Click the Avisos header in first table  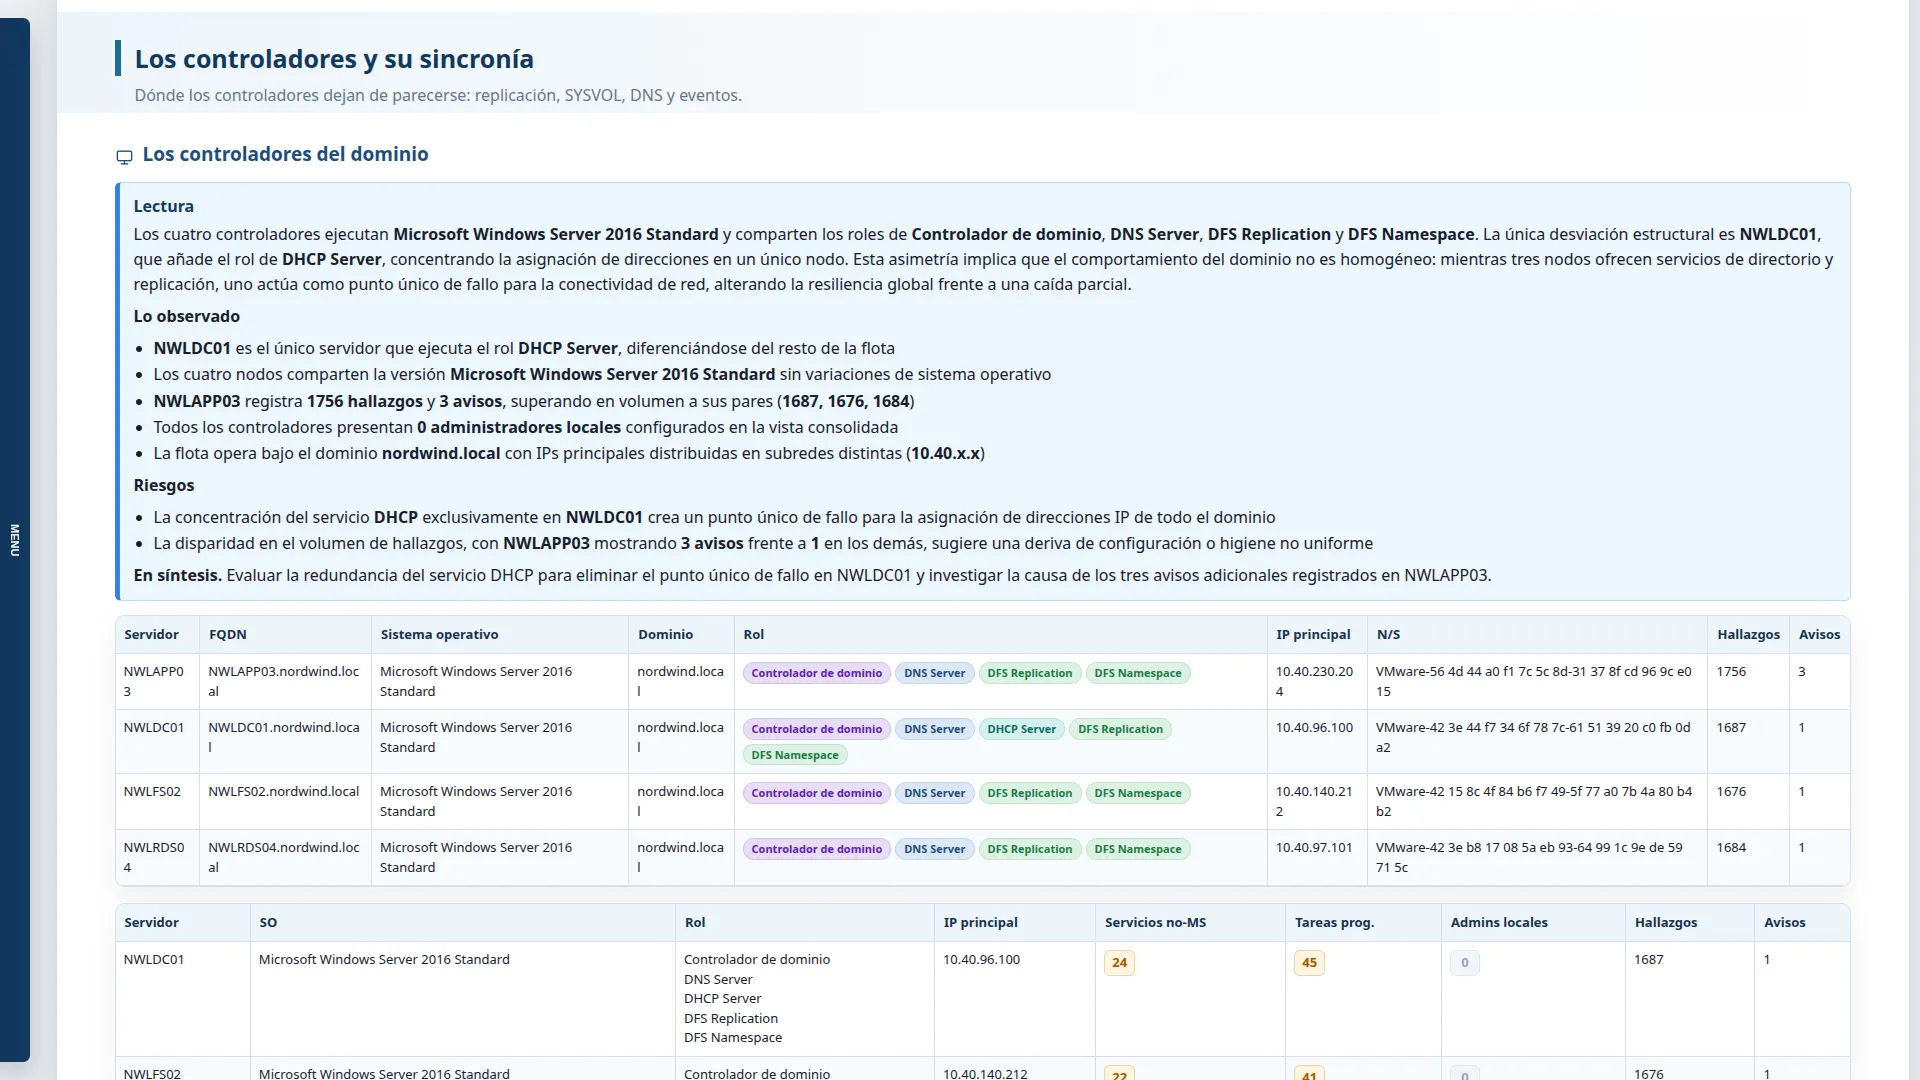tap(1819, 635)
